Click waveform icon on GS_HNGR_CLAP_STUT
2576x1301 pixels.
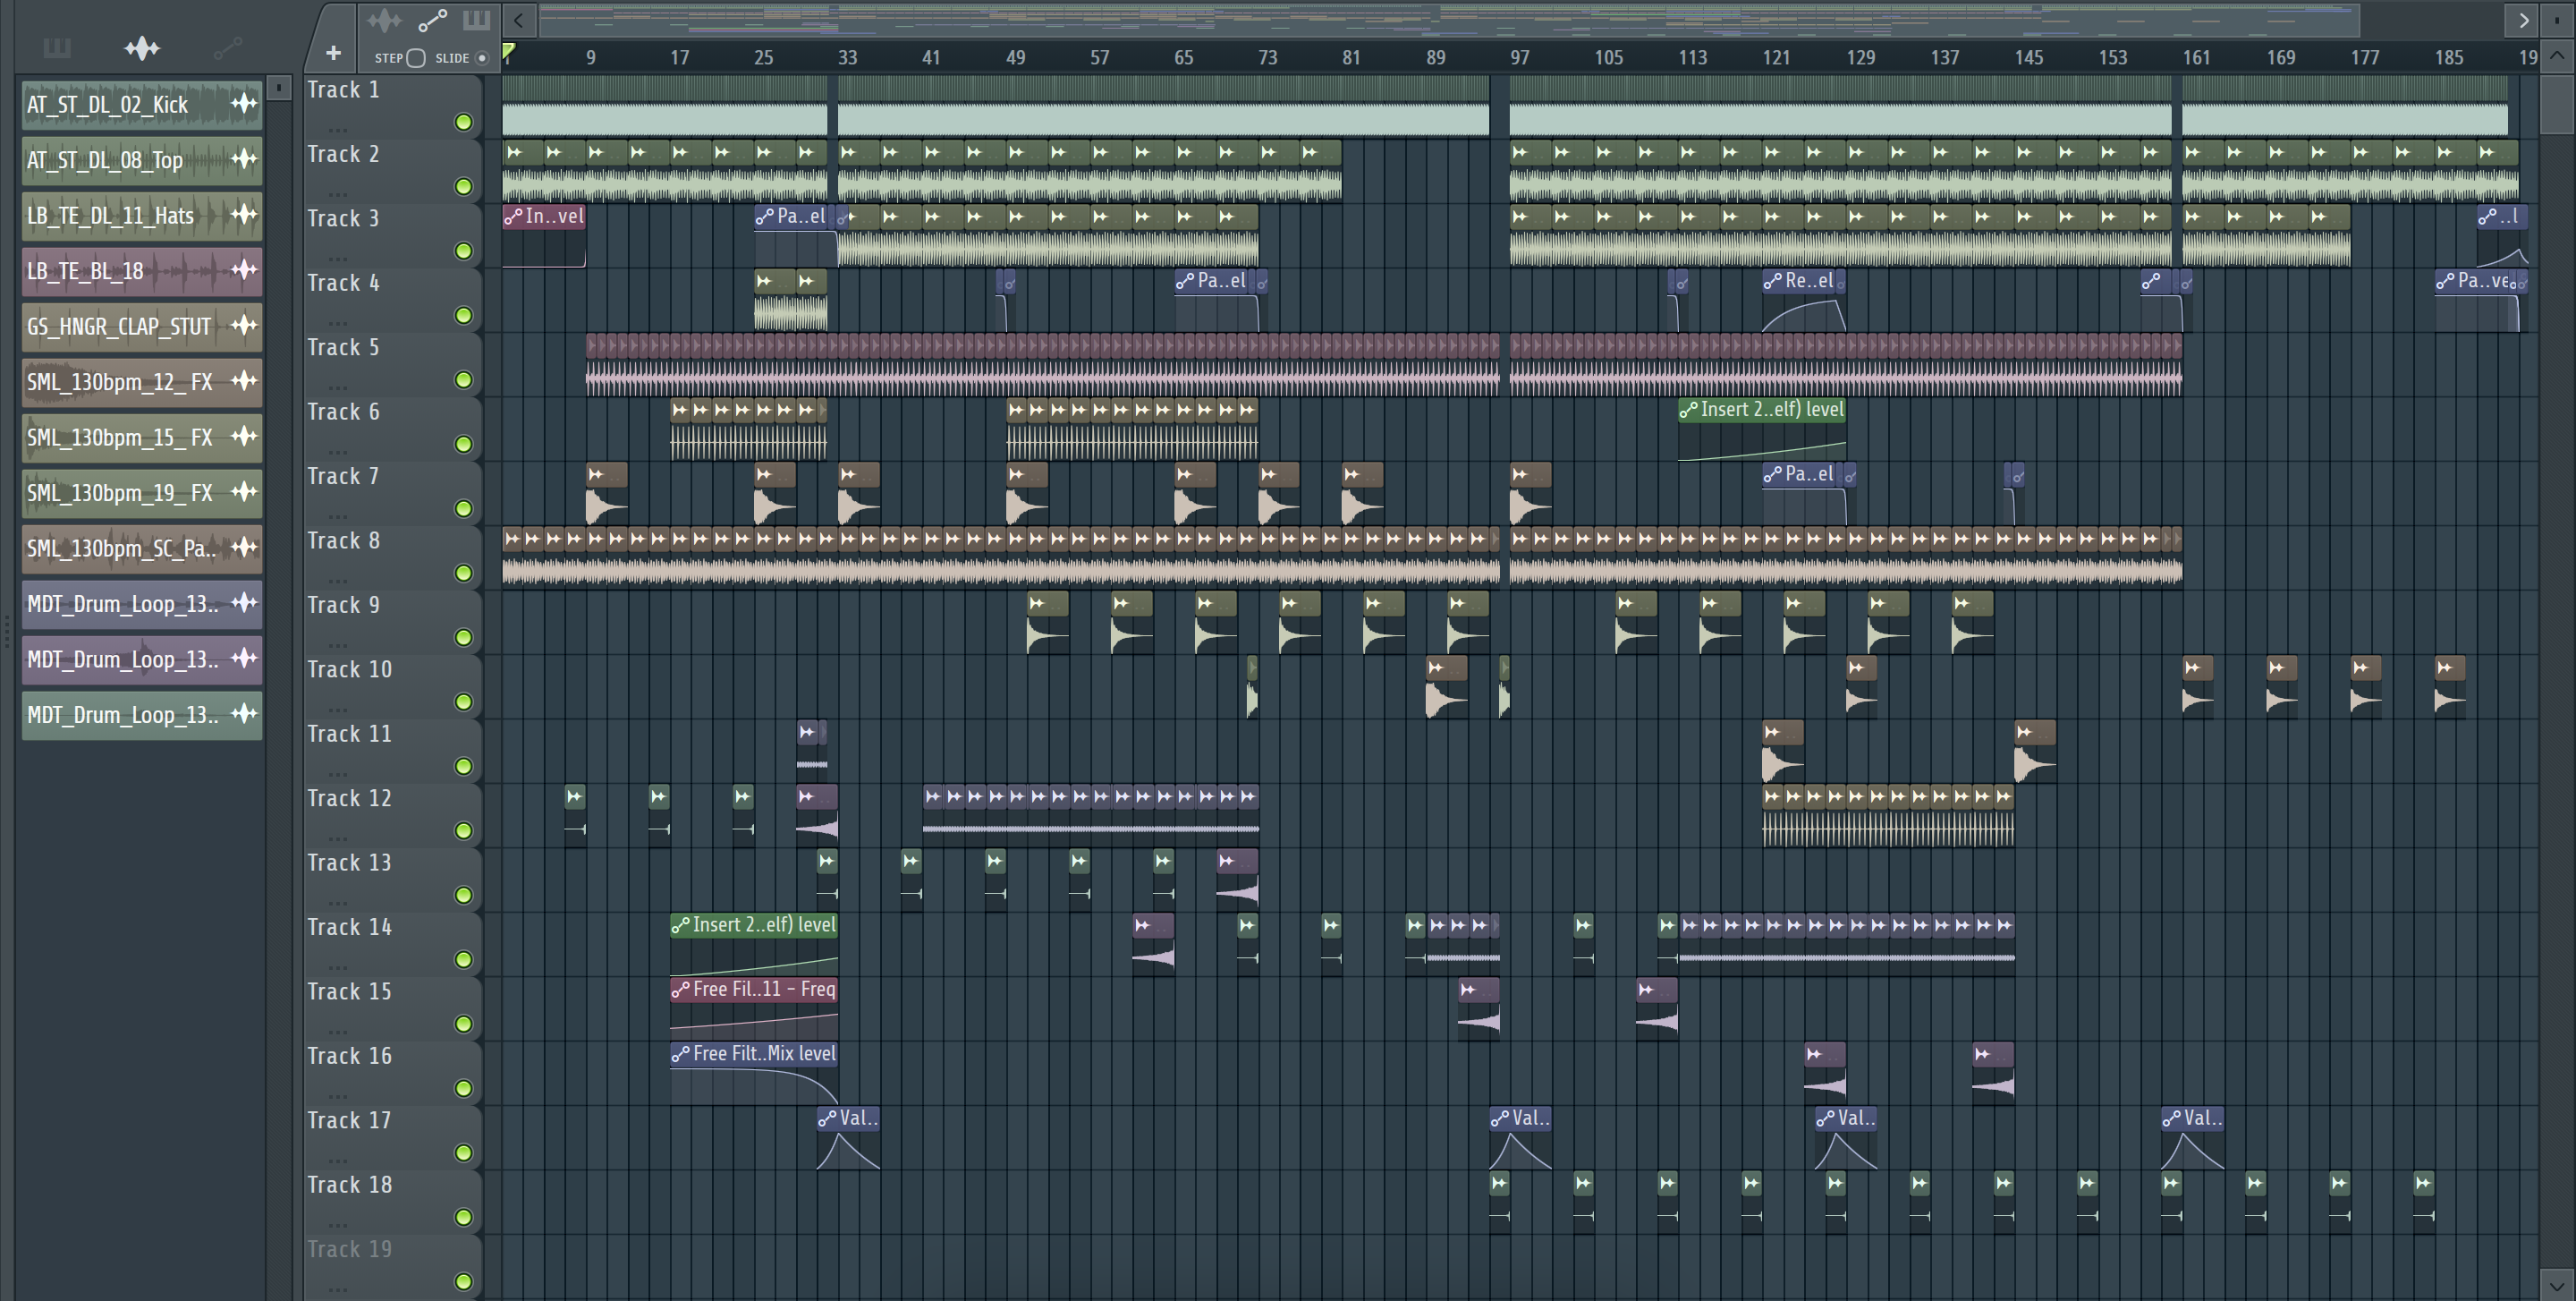tap(244, 325)
